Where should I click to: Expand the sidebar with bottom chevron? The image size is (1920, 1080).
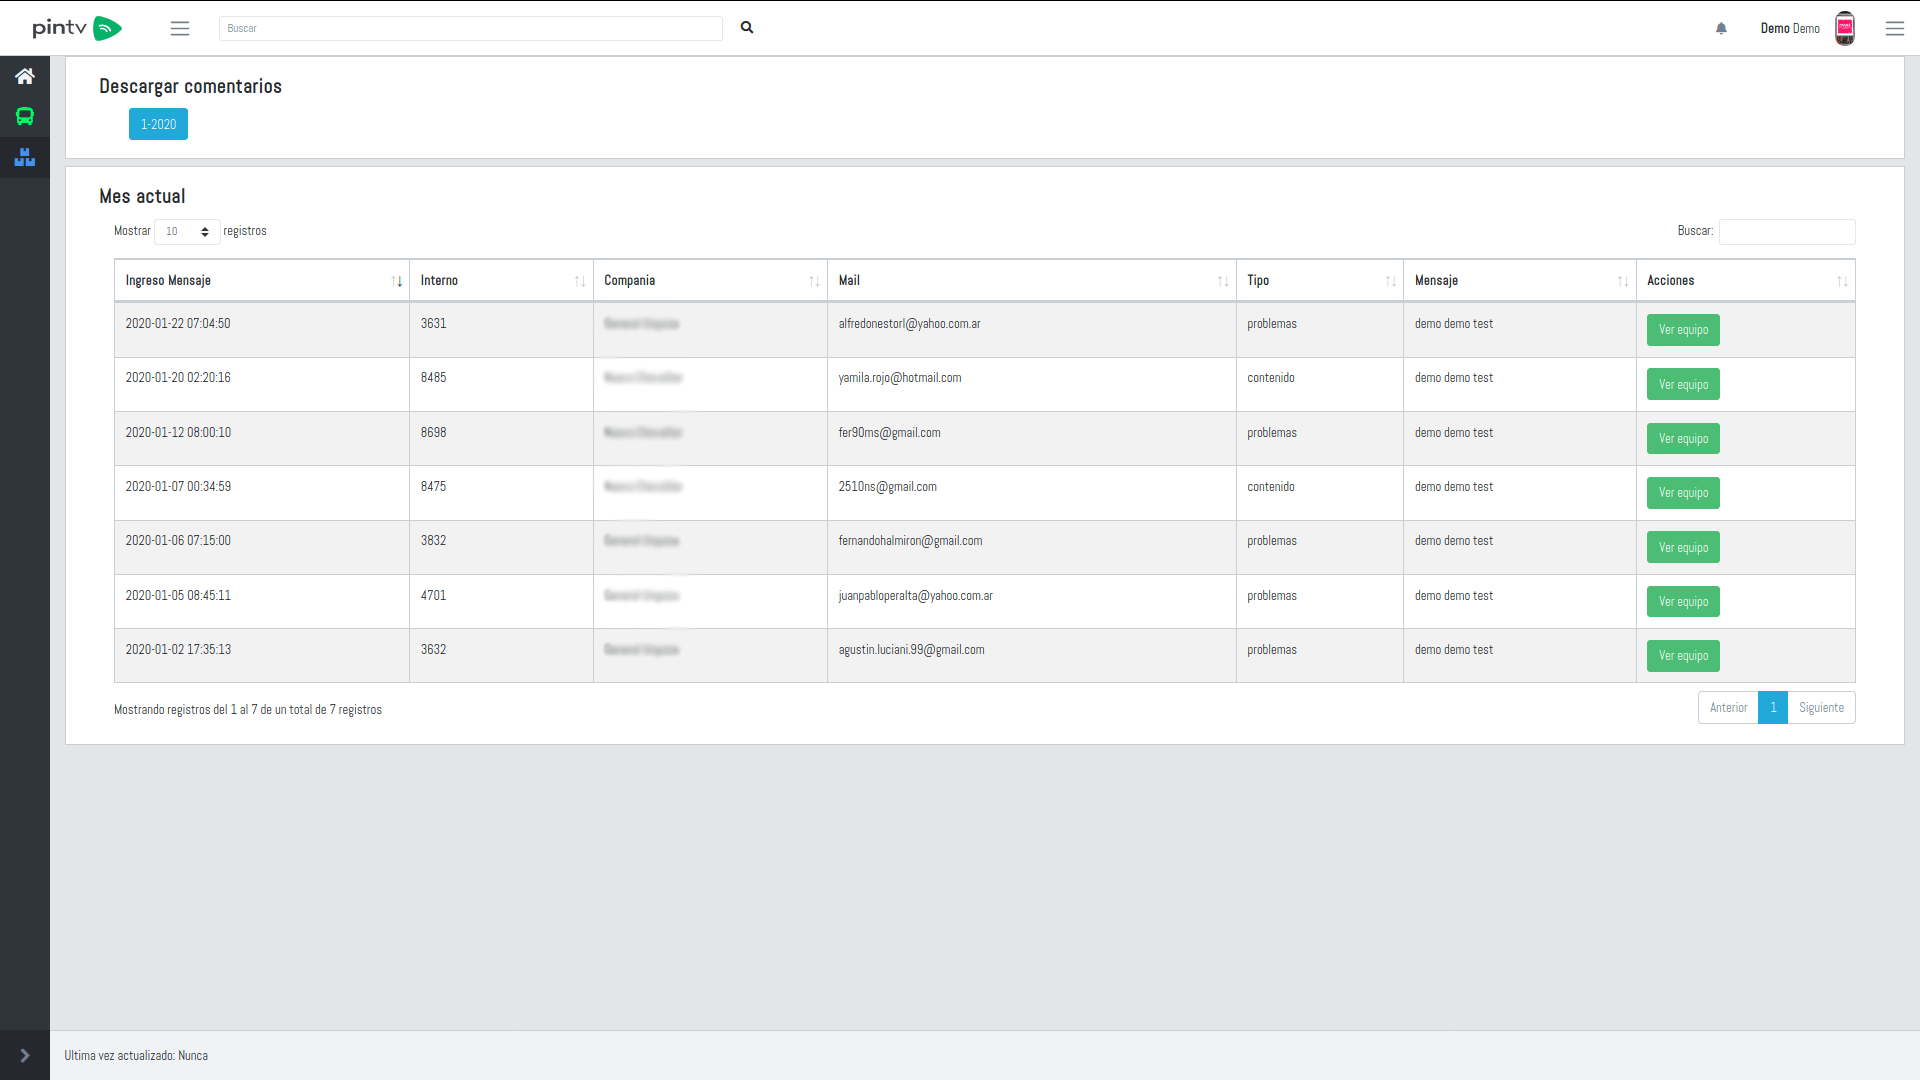point(25,1055)
